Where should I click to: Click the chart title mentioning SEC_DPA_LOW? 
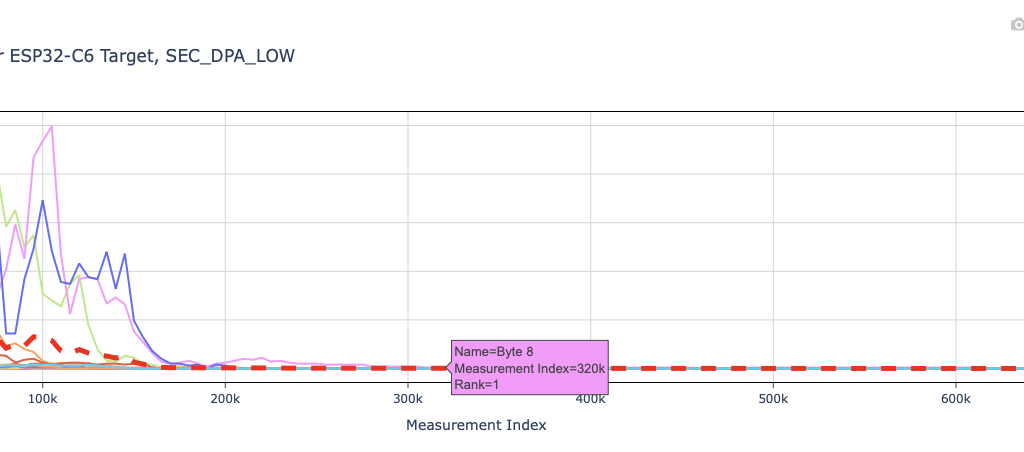(148, 56)
